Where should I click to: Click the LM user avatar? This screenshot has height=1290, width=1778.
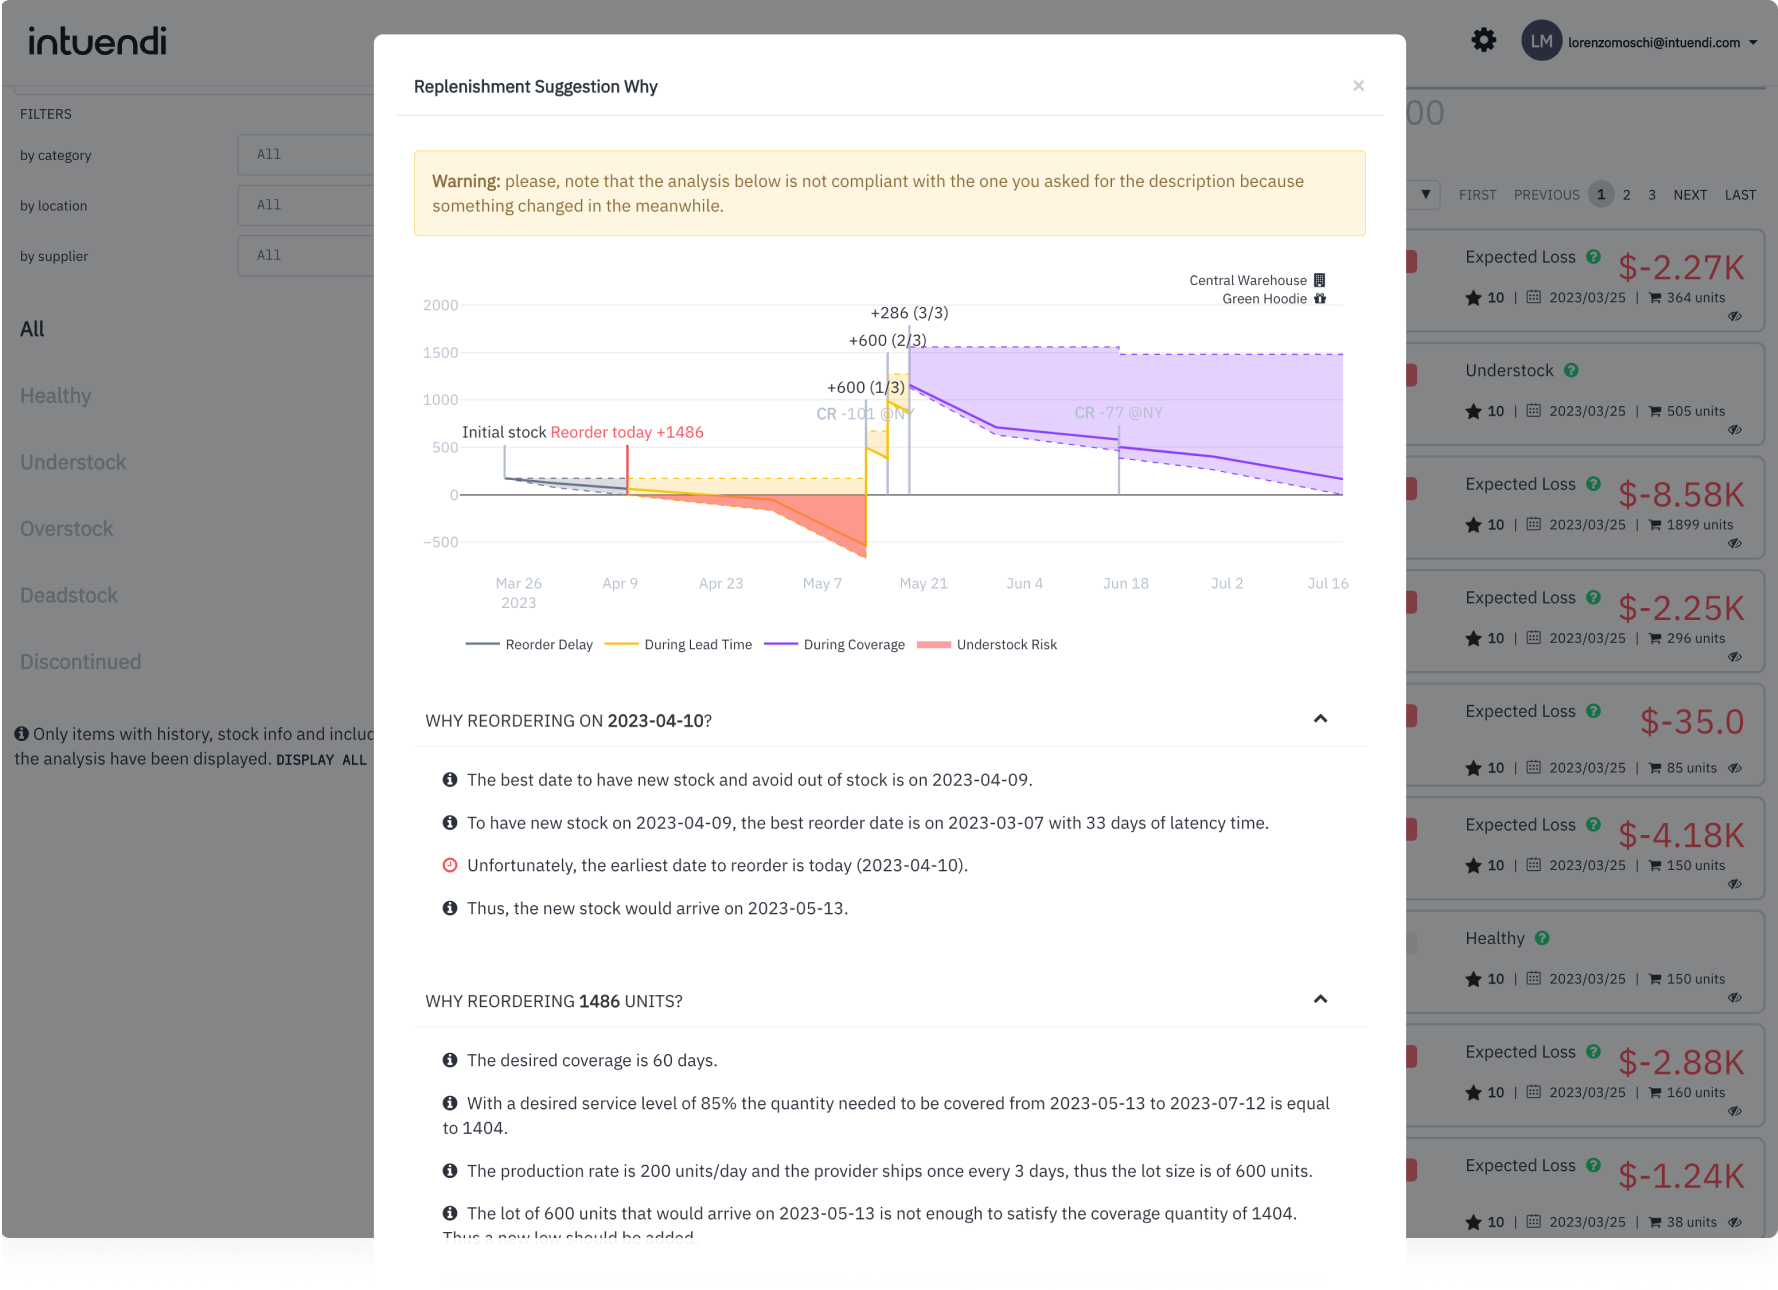click(1541, 41)
